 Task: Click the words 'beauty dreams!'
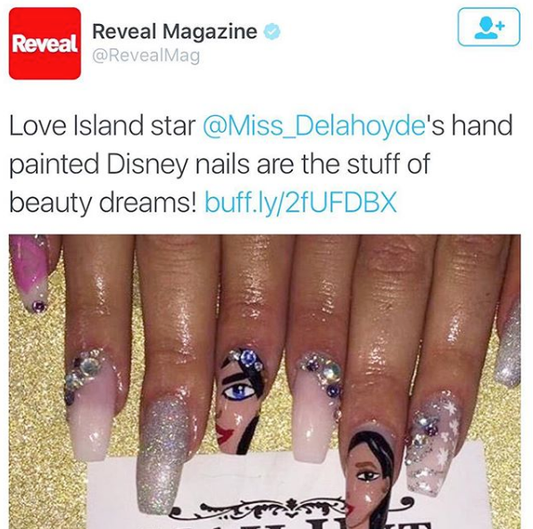tap(103, 203)
